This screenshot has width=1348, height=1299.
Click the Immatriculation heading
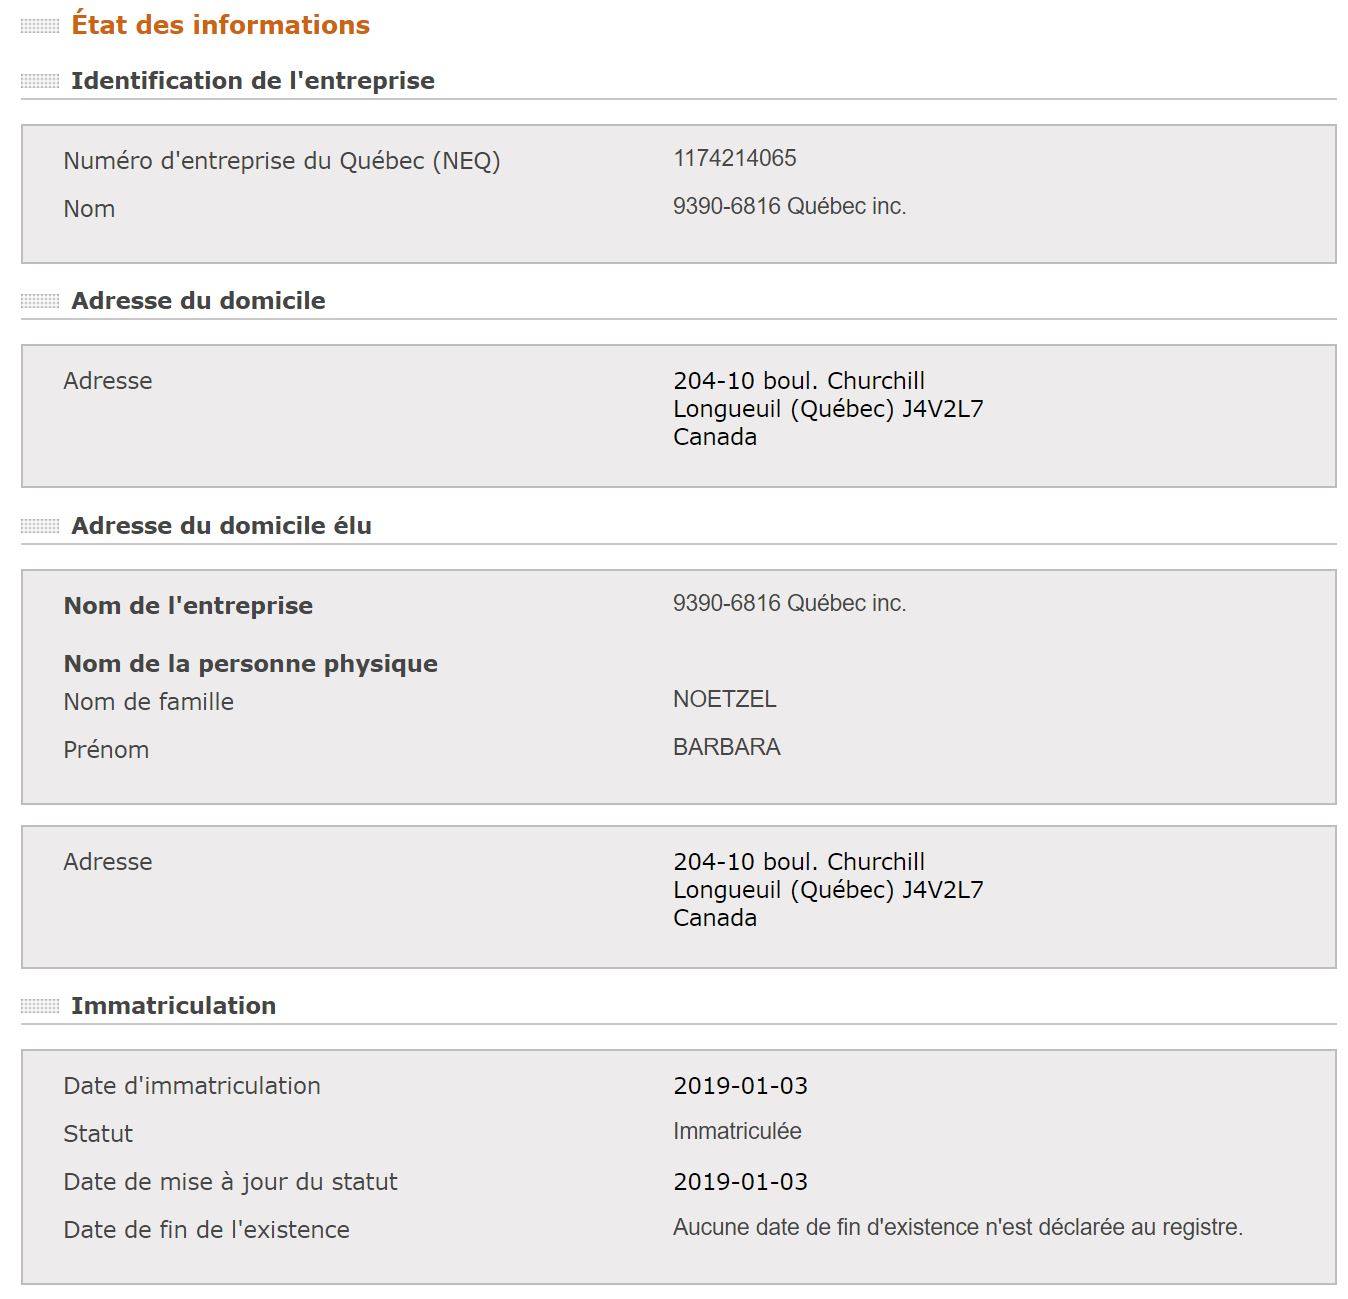click(173, 1006)
